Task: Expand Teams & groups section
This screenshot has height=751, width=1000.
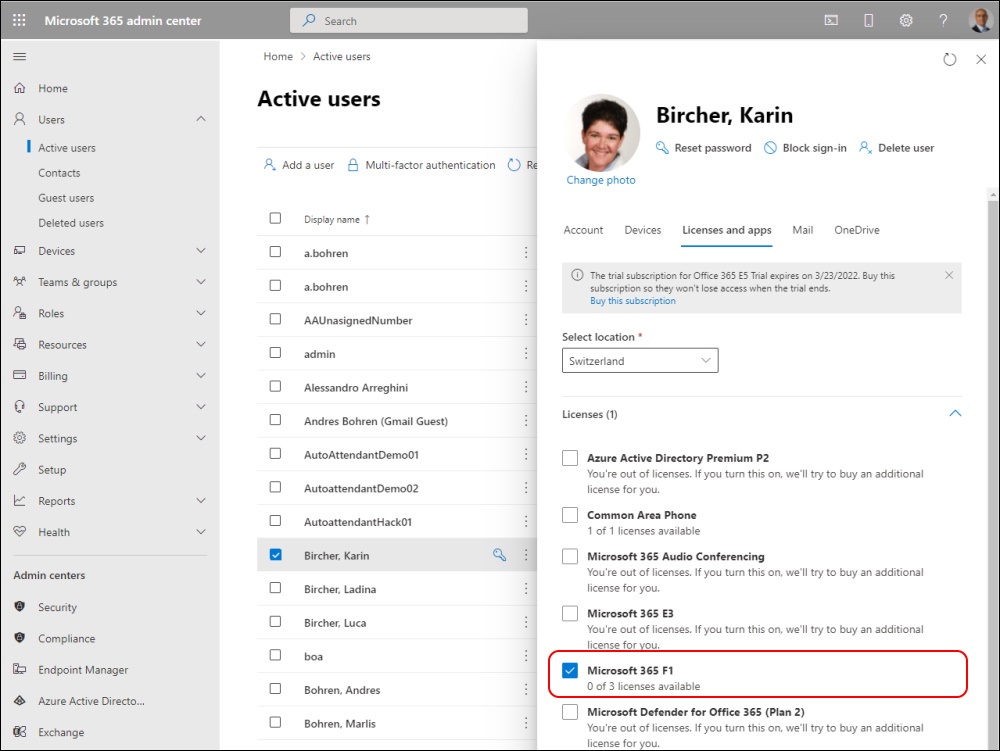Action: click(201, 282)
